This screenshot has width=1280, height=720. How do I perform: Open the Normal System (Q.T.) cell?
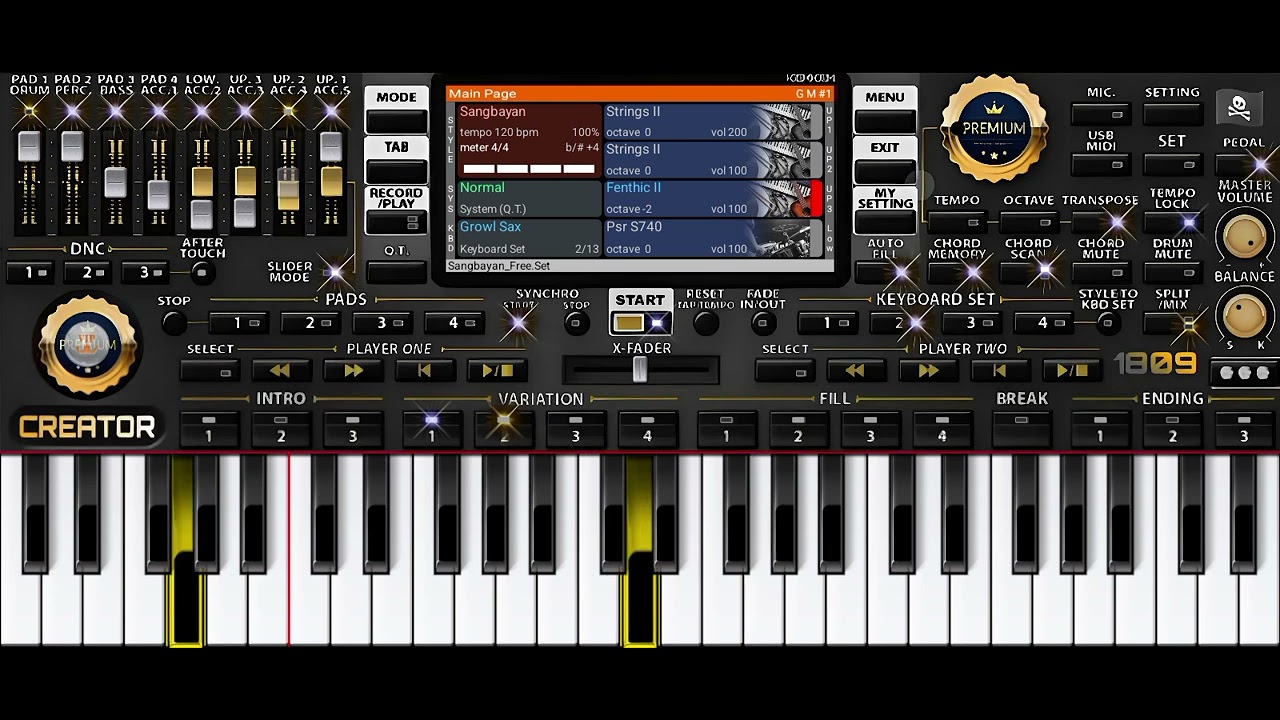[529, 198]
